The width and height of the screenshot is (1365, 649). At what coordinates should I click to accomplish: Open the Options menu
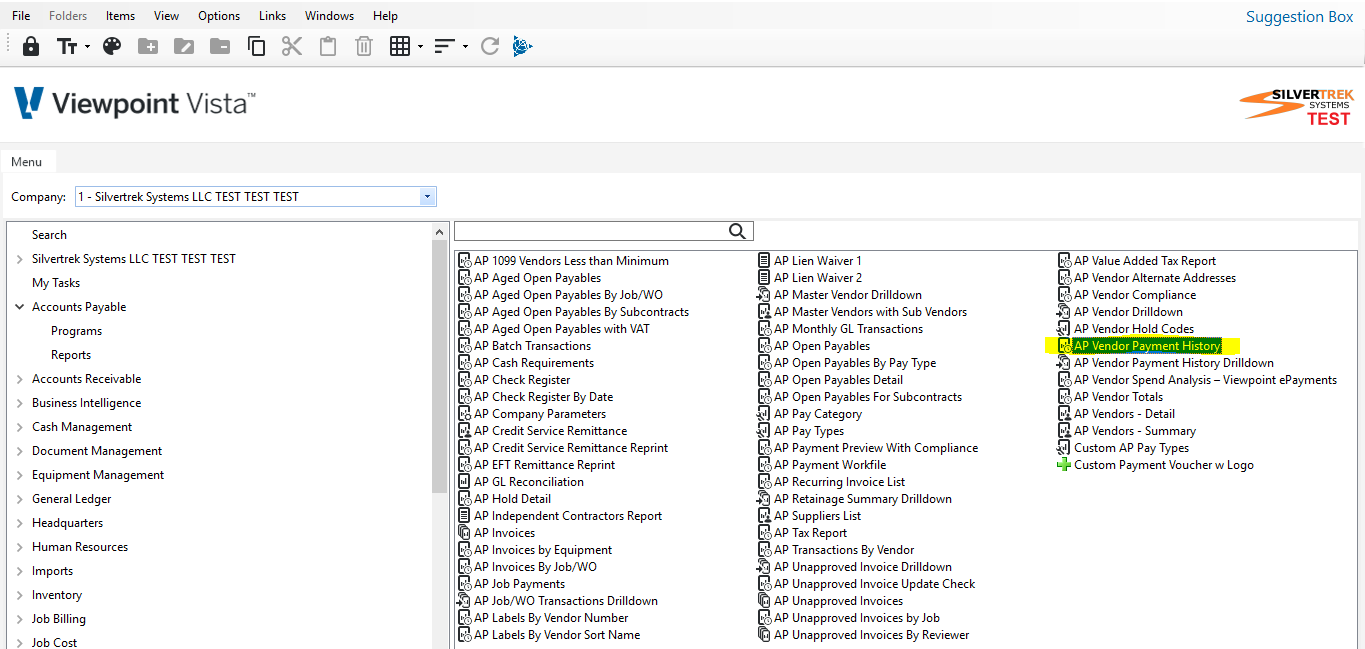pyautogui.click(x=219, y=16)
